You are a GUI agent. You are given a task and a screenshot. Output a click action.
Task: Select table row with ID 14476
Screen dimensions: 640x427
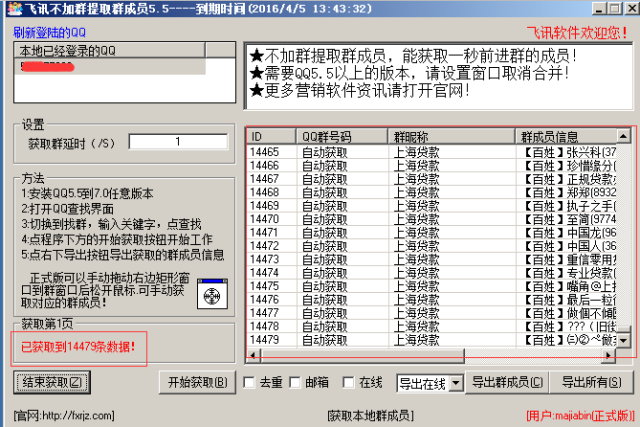tap(432, 300)
